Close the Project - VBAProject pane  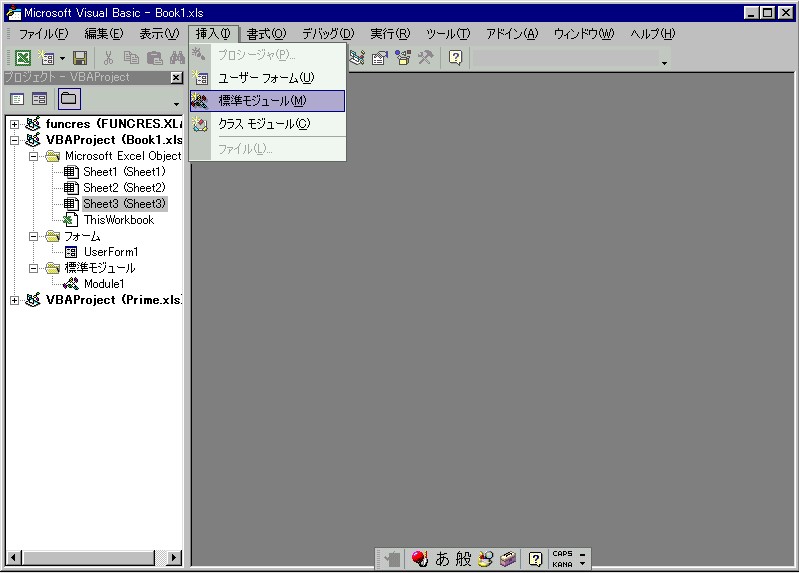point(176,77)
